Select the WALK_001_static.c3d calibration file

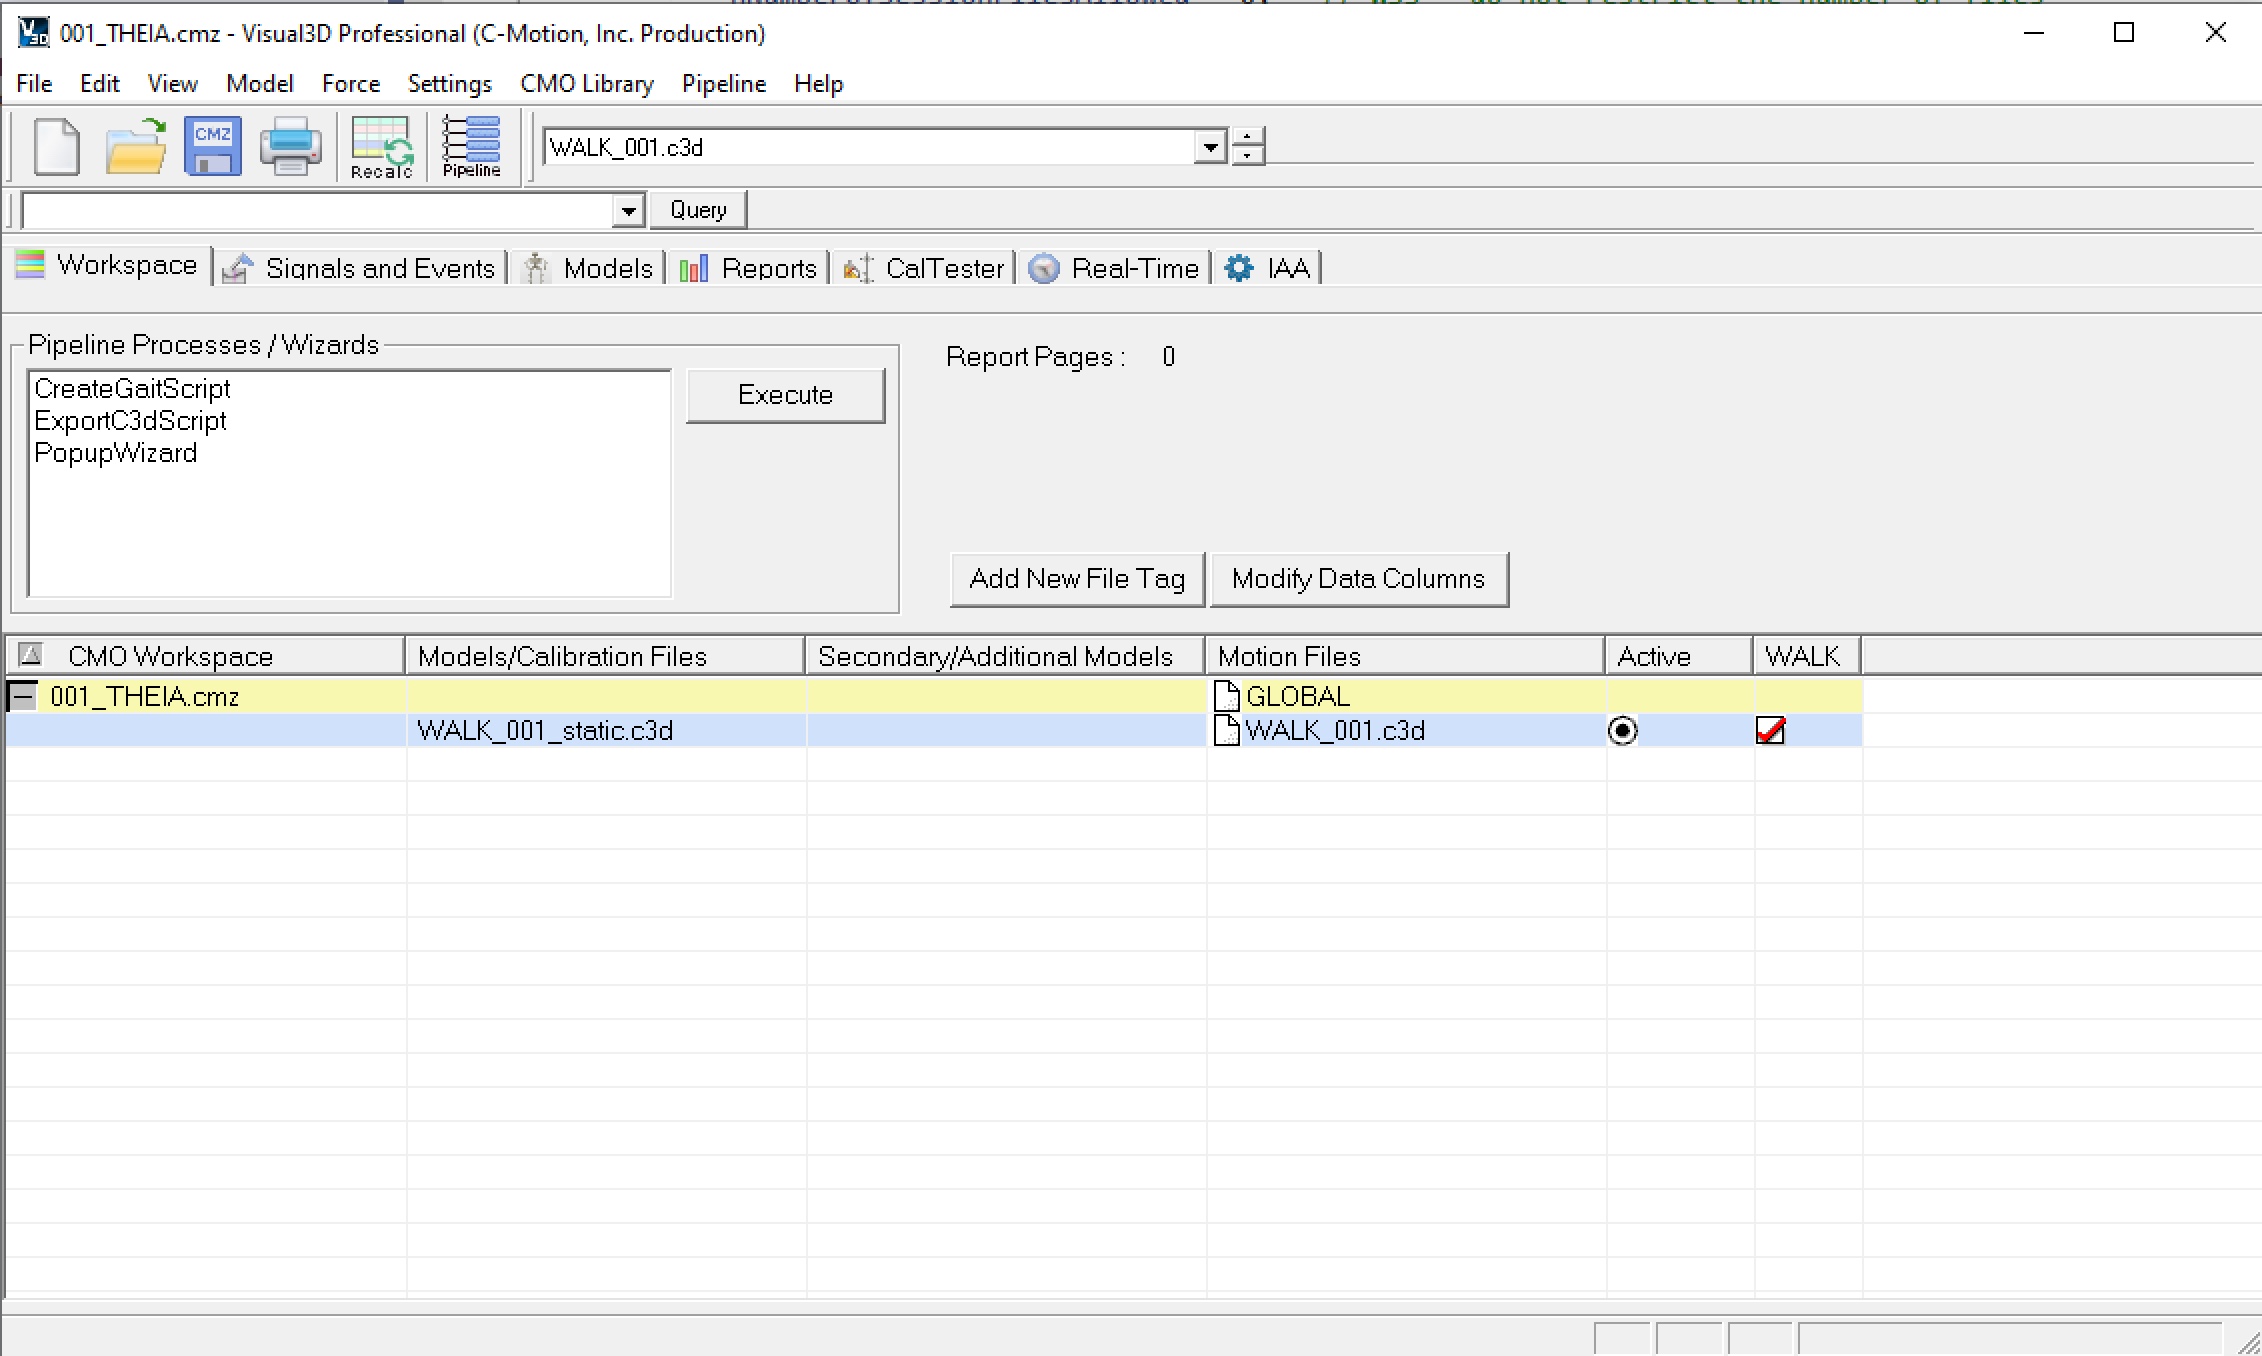click(x=545, y=730)
